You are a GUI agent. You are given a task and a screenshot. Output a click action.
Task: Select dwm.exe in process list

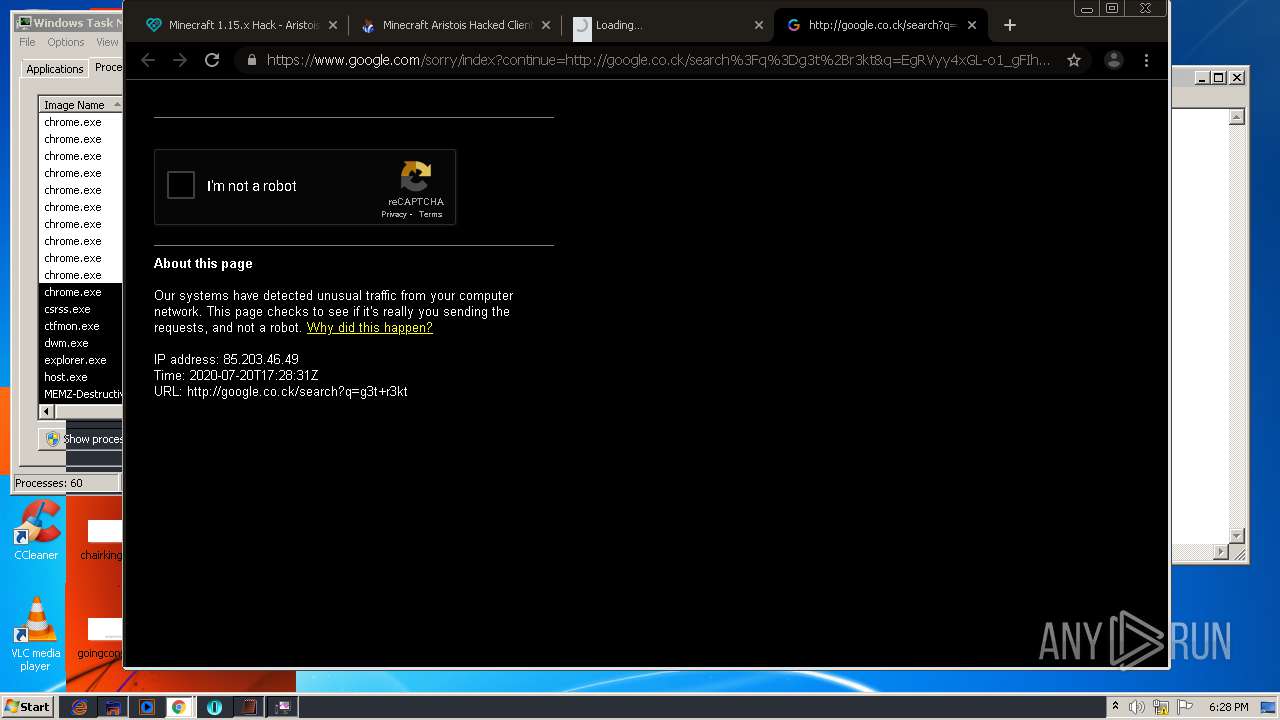tap(80, 343)
